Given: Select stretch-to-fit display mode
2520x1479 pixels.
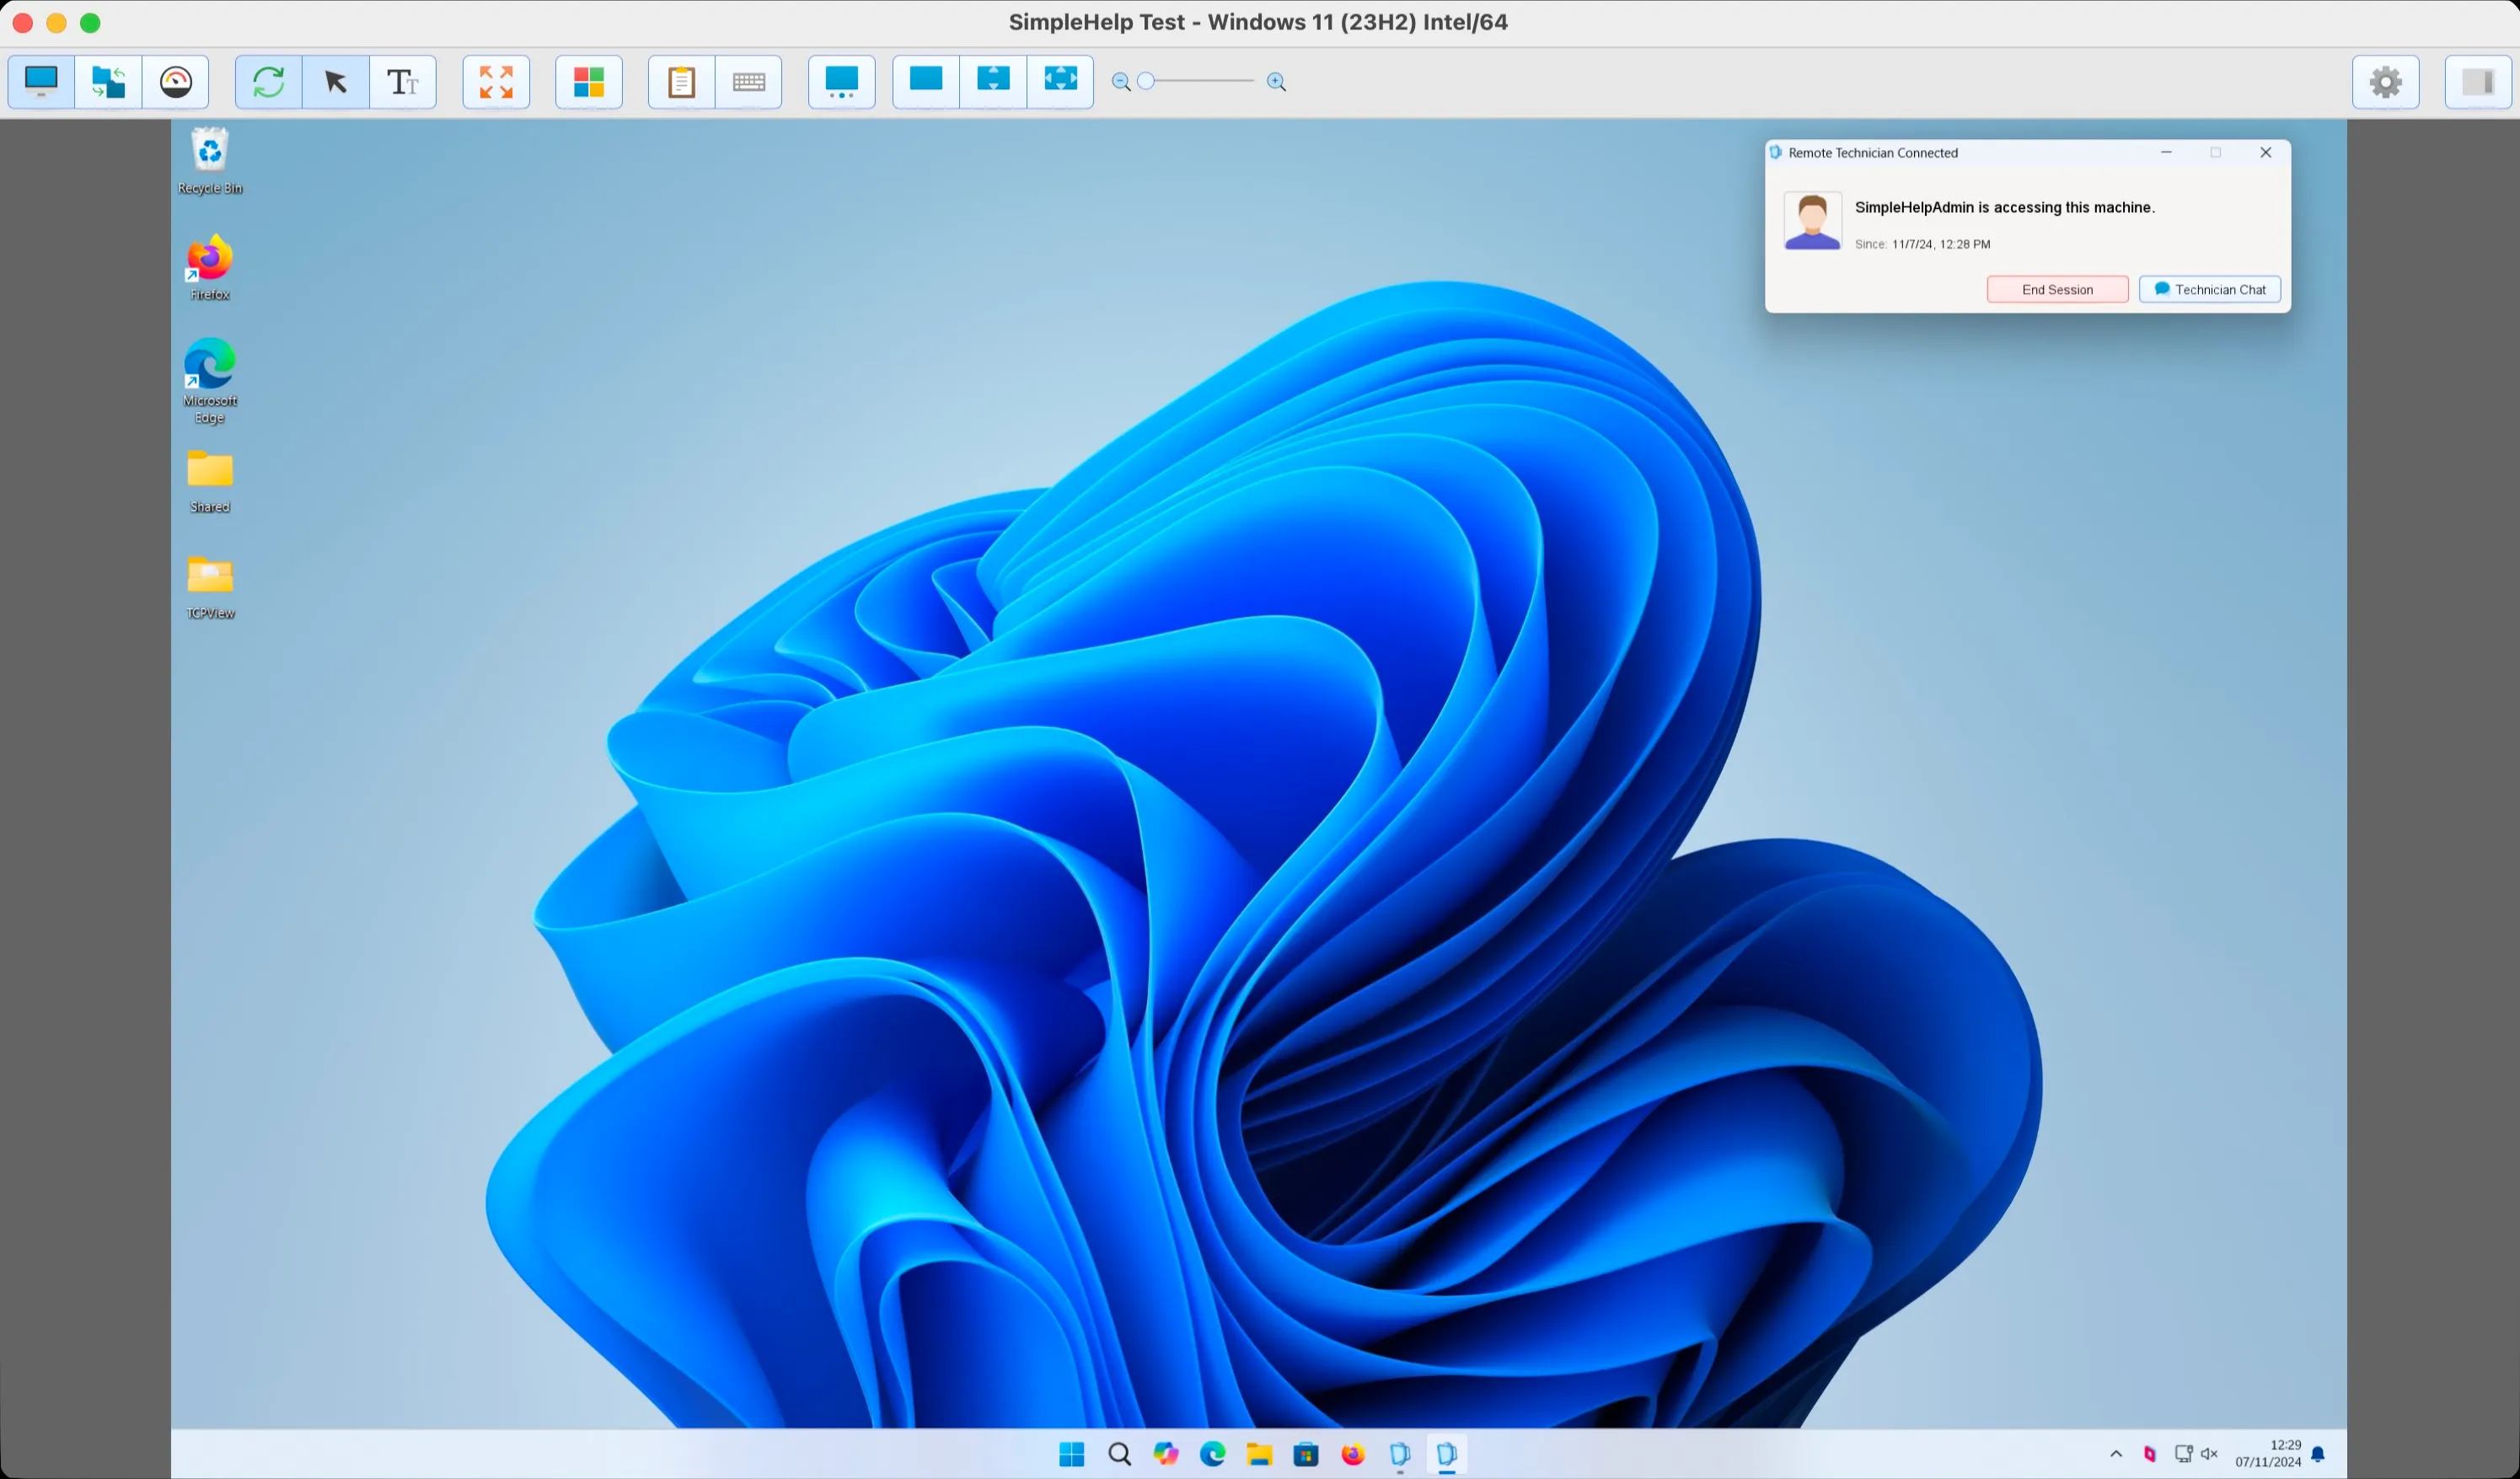Looking at the screenshot, I should (x=1060, y=80).
